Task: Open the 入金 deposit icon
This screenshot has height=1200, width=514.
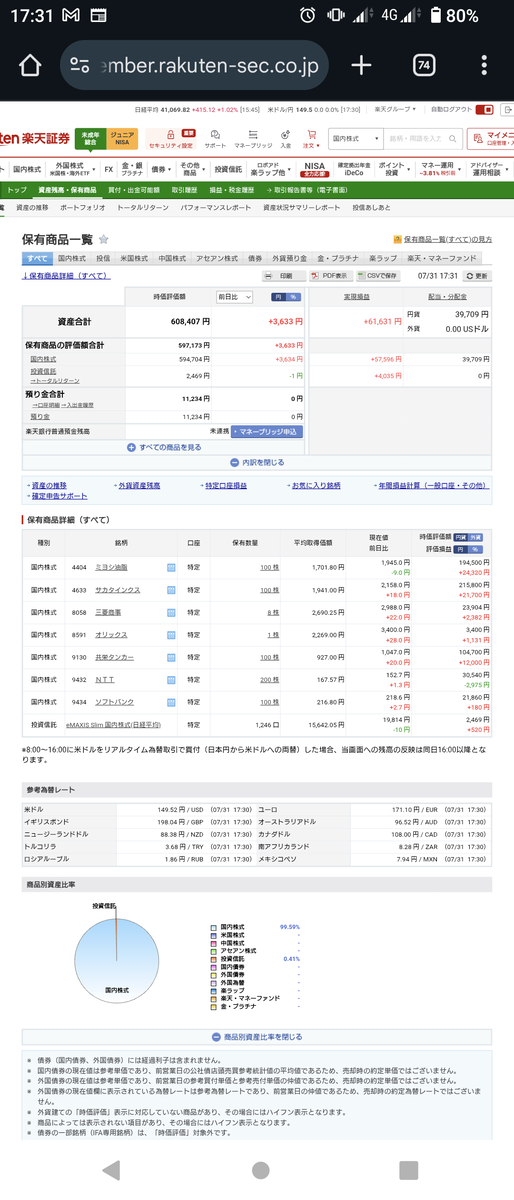Action: point(286,139)
